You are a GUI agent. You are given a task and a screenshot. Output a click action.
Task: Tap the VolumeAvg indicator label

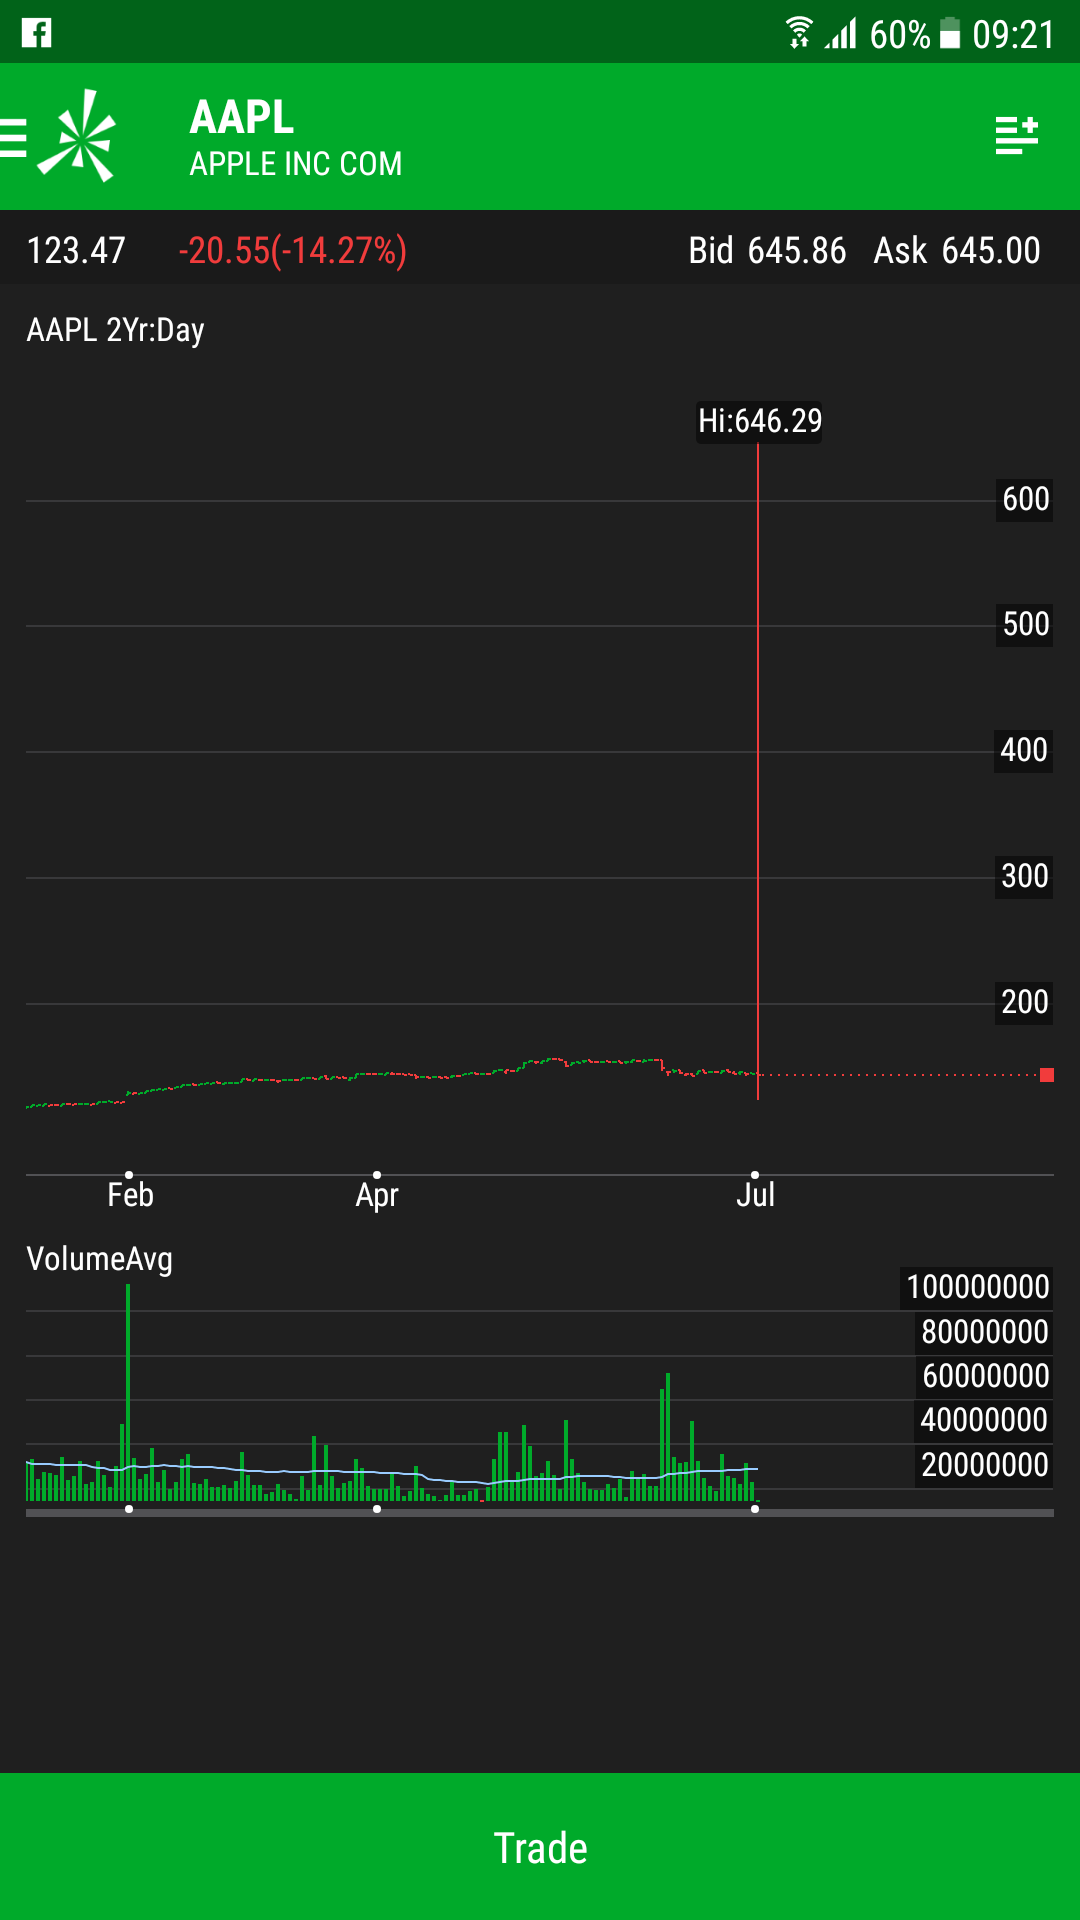(x=99, y=1259)
